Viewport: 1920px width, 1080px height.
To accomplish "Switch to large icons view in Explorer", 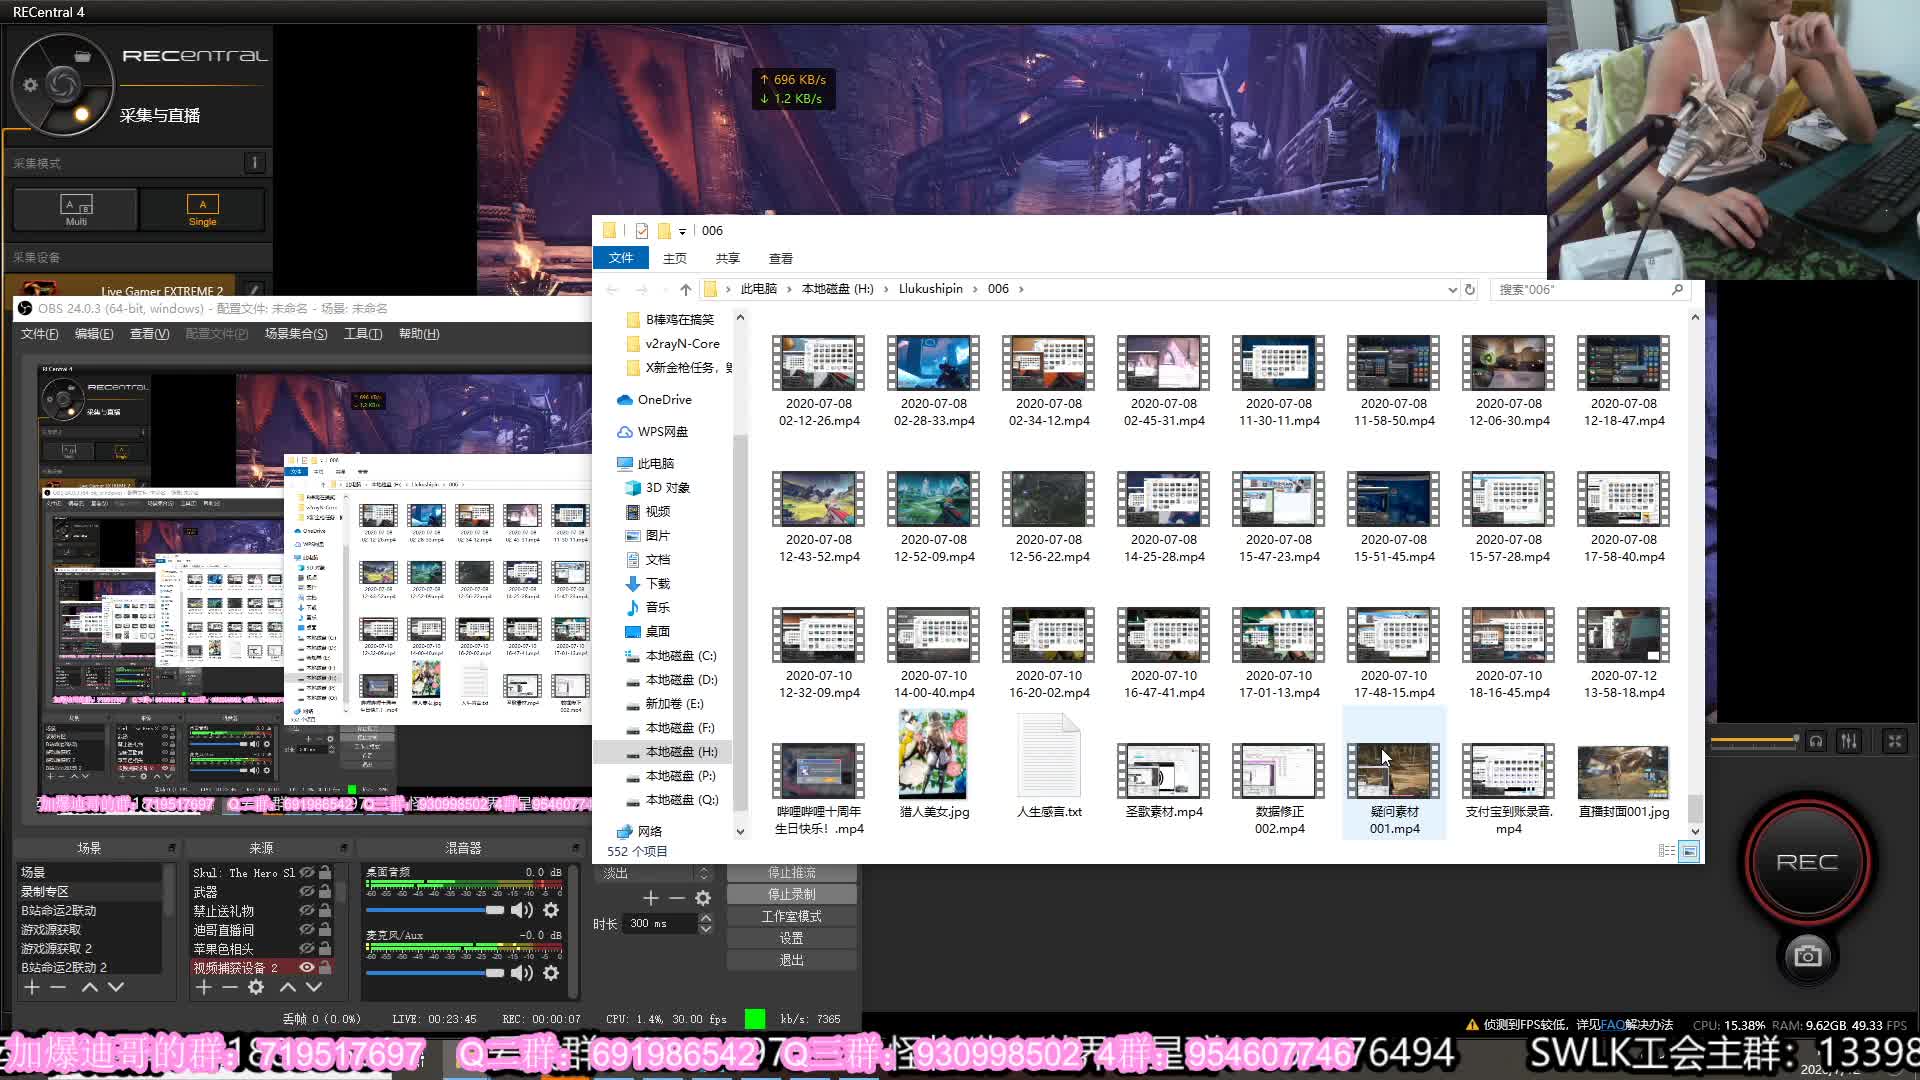I will [1689, 851].
